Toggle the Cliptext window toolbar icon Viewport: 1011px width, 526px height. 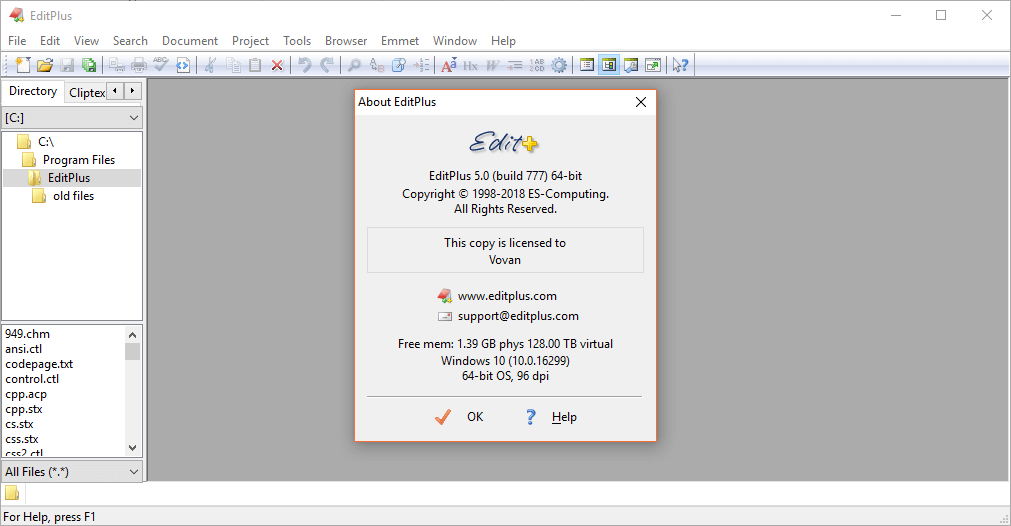point(587,64)
